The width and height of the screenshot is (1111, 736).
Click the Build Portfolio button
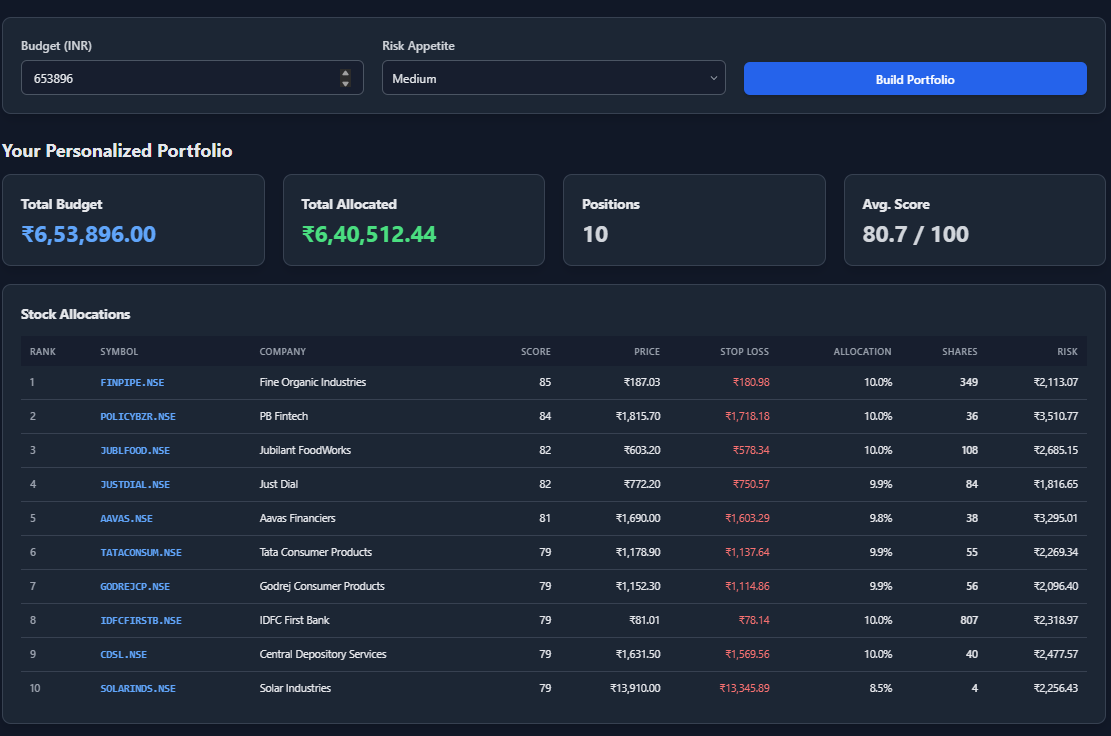pos(914,77)
